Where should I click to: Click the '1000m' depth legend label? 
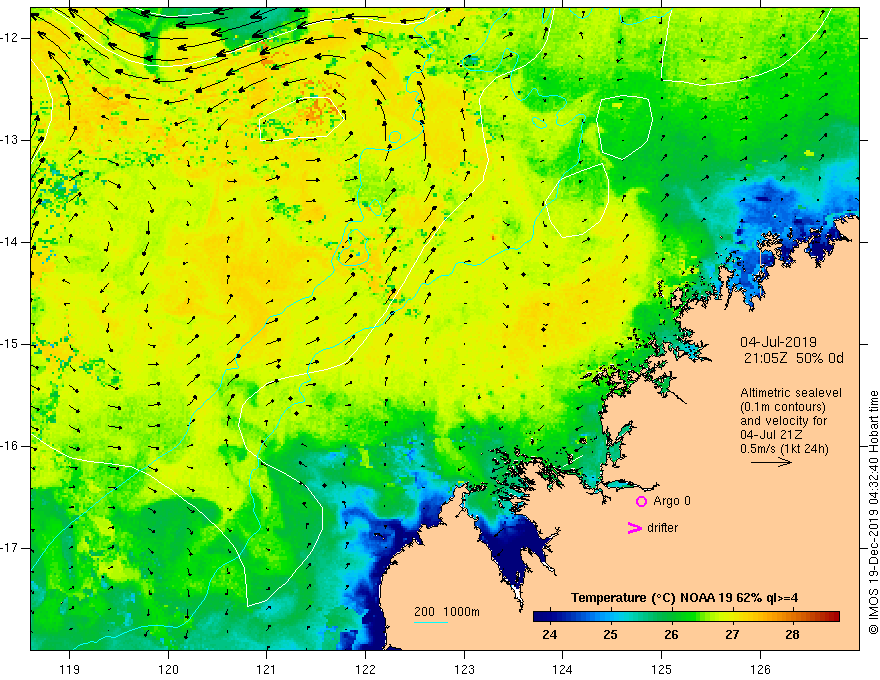461,612
